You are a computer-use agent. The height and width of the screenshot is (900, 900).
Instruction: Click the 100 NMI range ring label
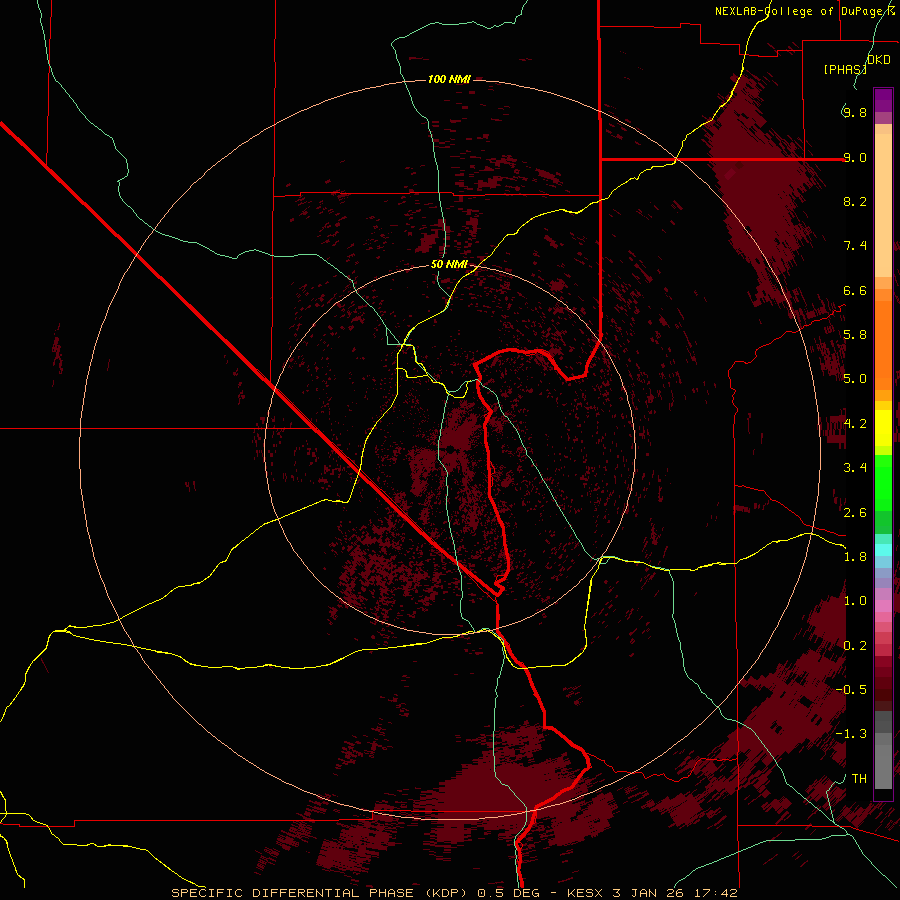[449, 79]
